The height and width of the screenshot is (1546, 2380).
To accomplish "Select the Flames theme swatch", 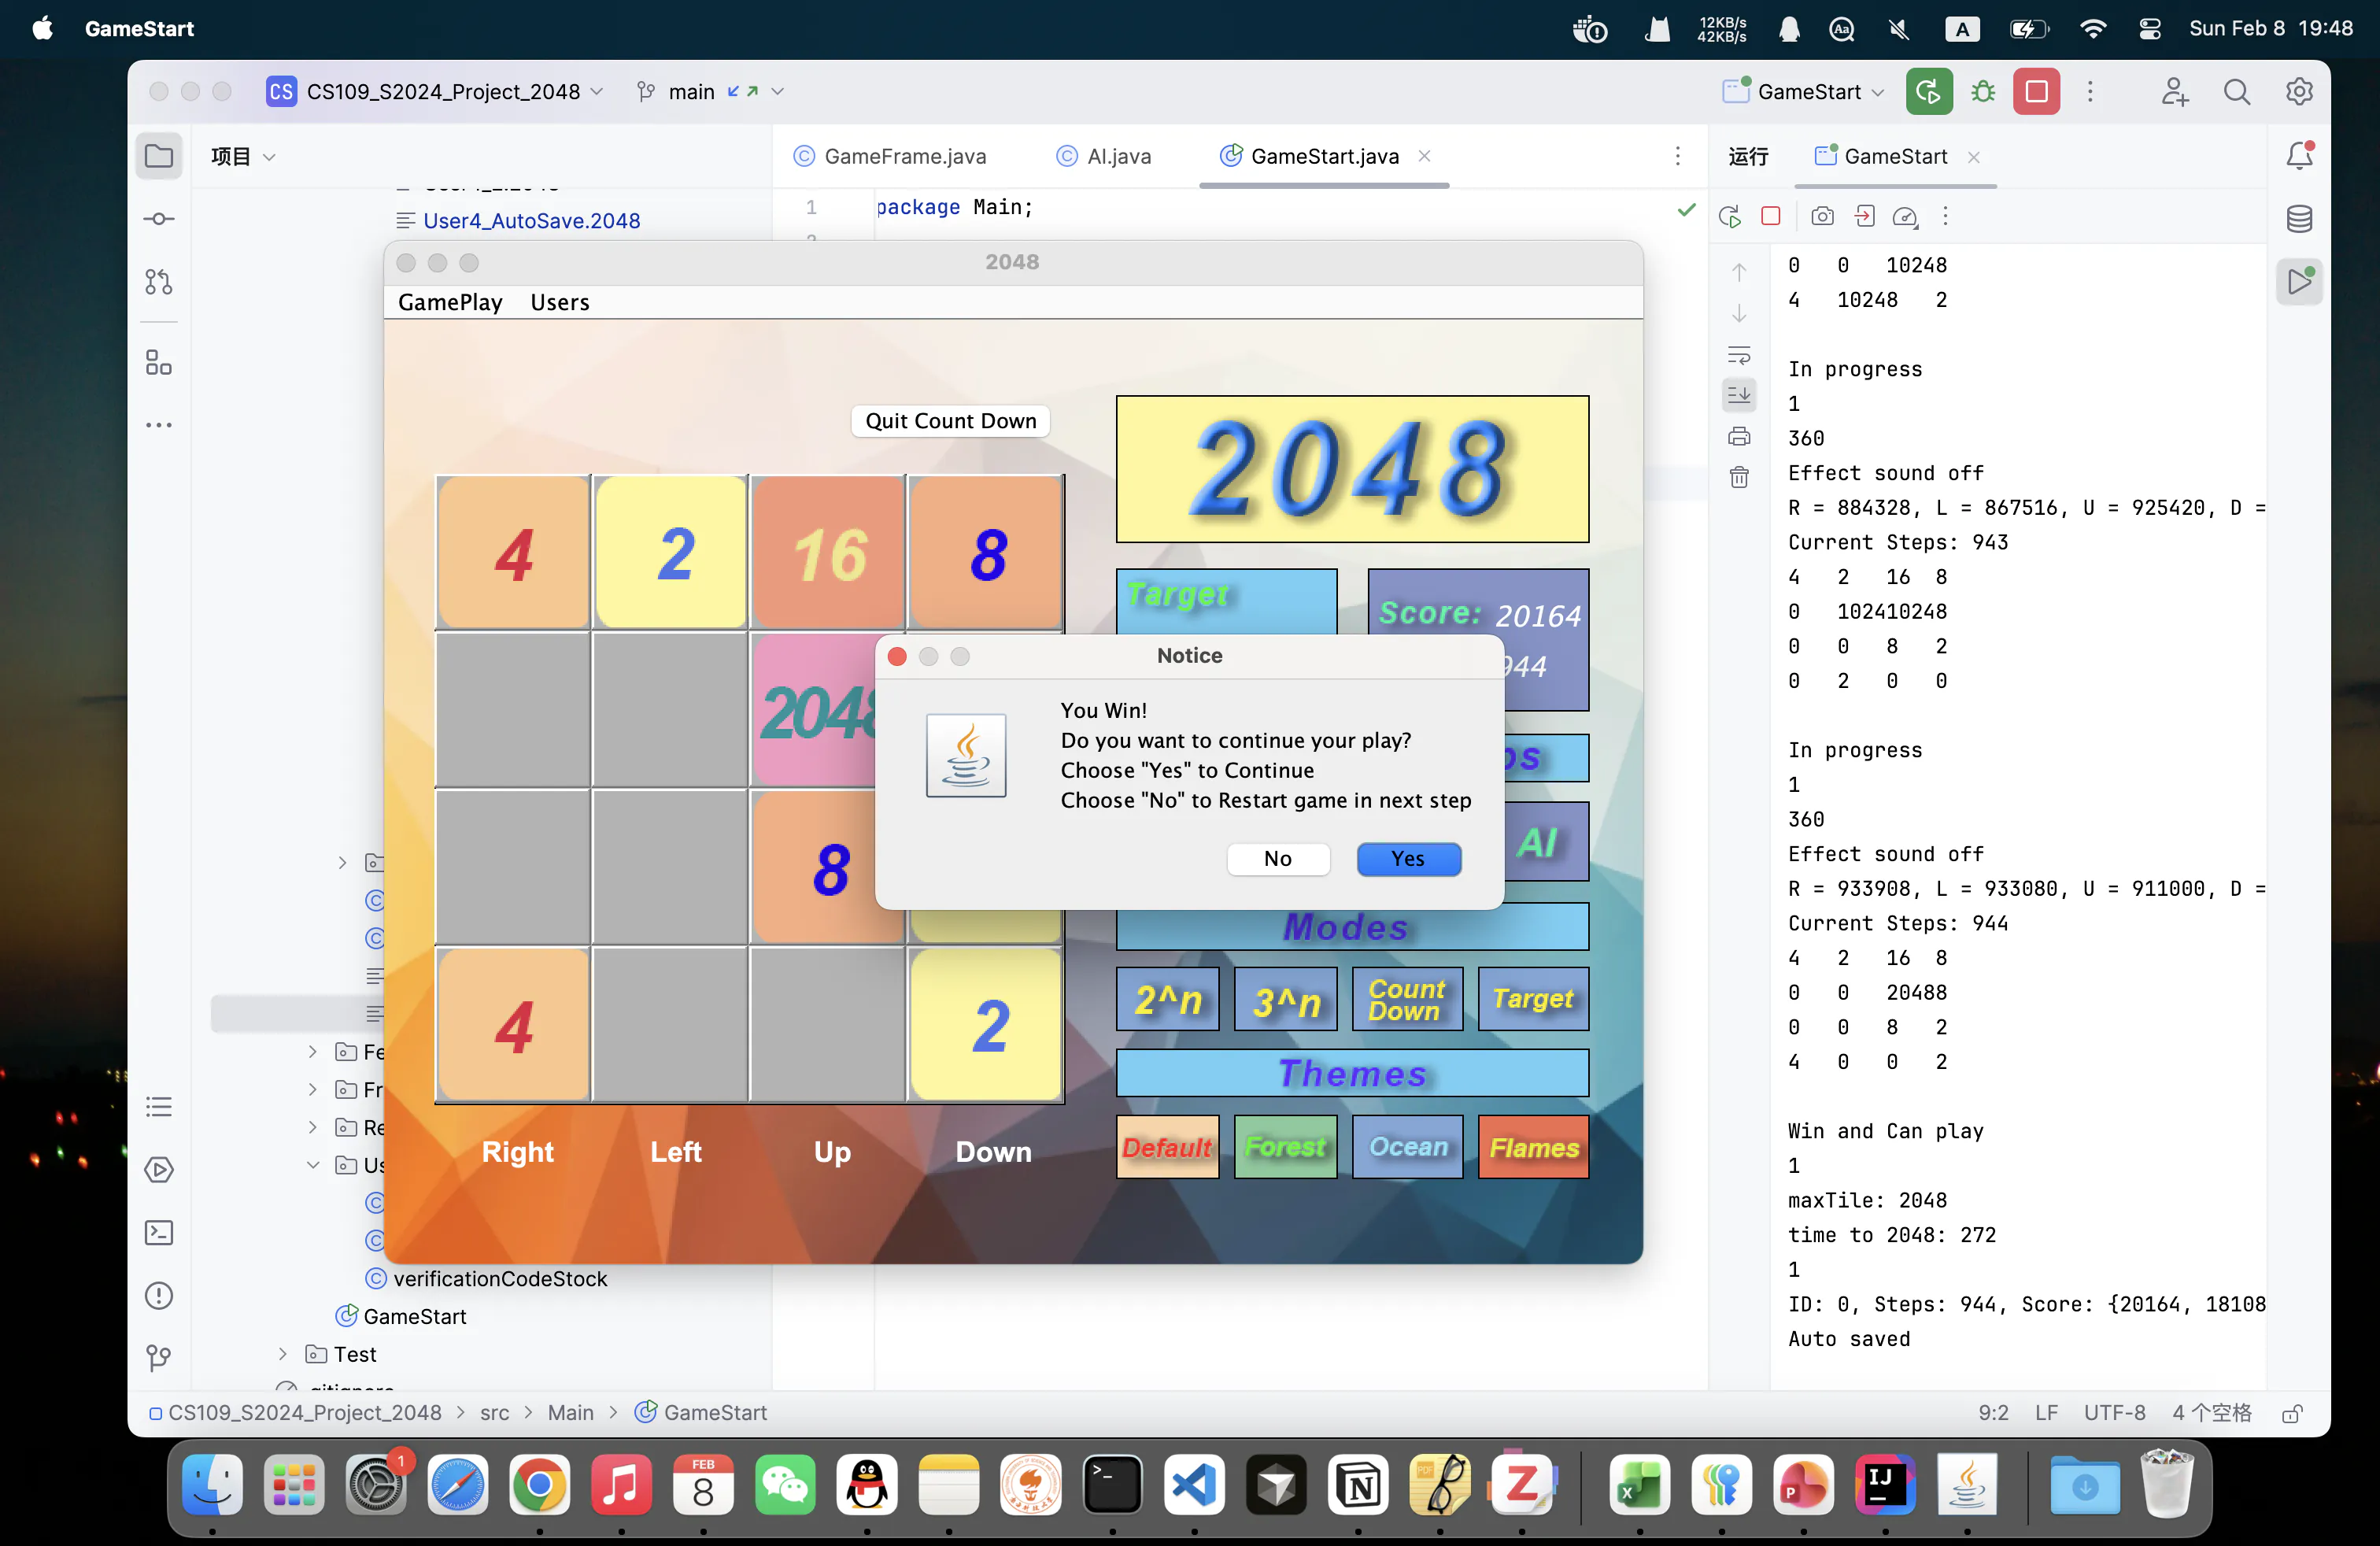I will click(x=1533, y=1147).
